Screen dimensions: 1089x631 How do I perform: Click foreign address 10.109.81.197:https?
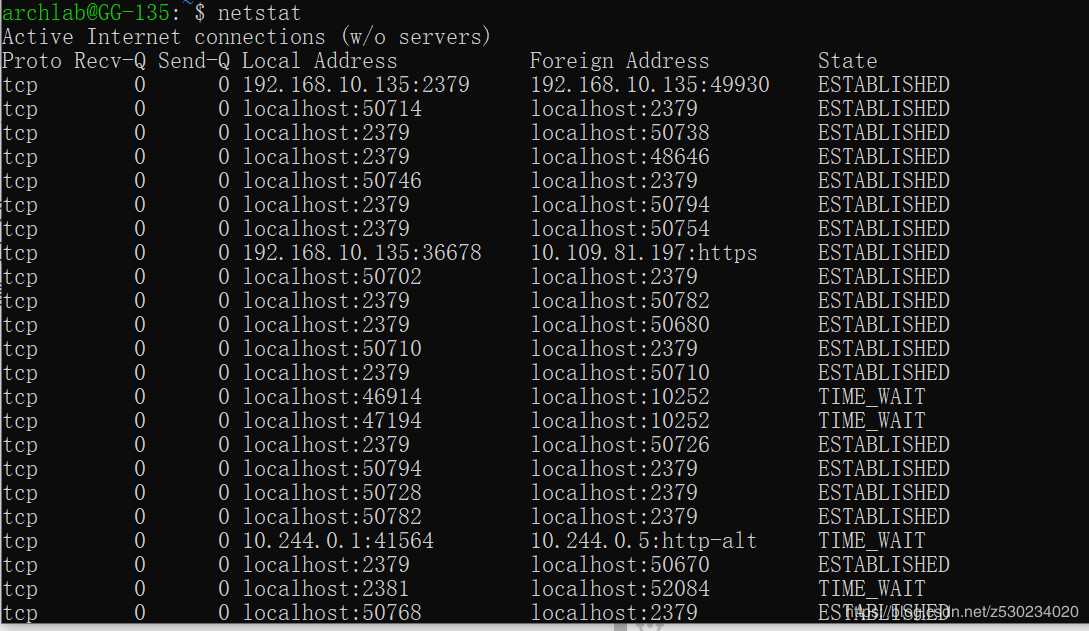644,253
